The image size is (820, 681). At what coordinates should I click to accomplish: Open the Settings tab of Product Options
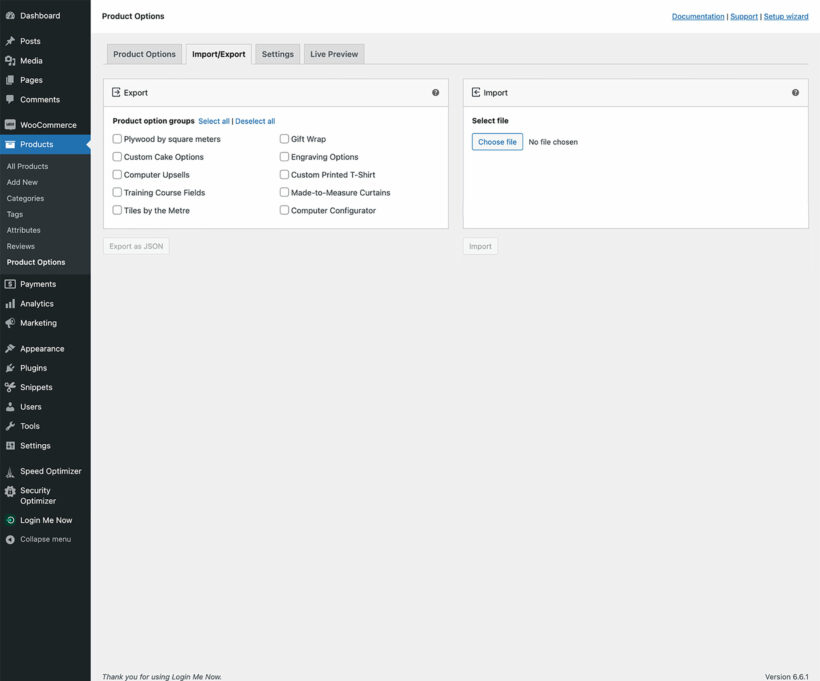click(x=277, y=53)
